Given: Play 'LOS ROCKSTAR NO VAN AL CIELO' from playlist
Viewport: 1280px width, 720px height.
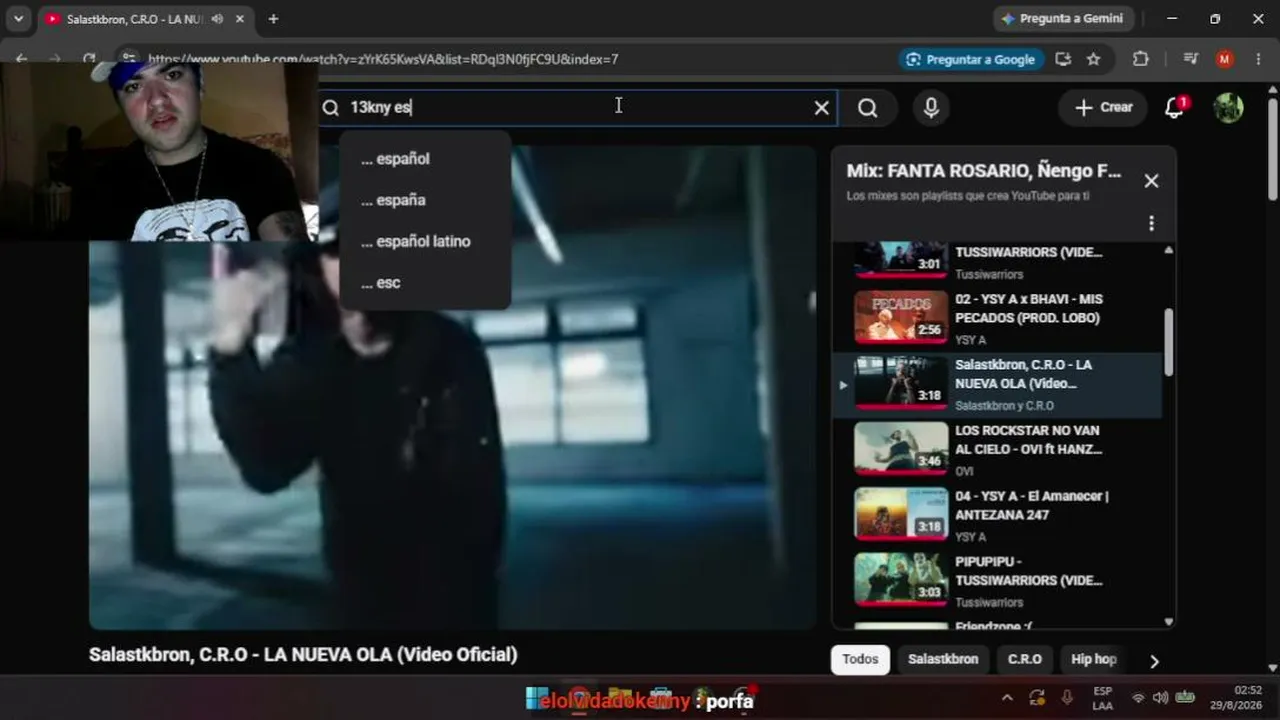Looking at the screenshot, I should pos(998,449).
